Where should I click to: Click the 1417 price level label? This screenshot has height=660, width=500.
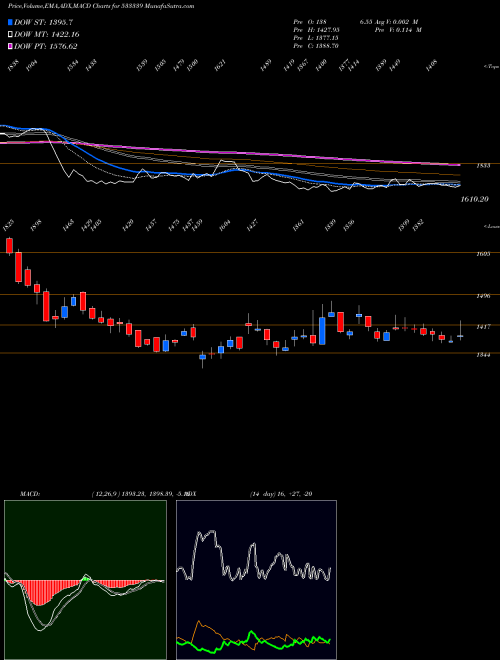[483, 326]
